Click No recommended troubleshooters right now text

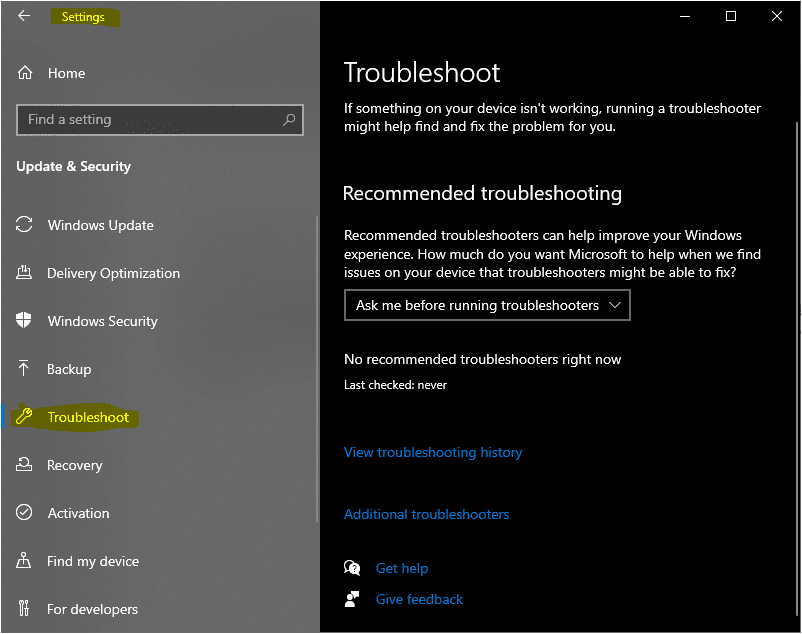pyautogui.click(x=482, y=359)
